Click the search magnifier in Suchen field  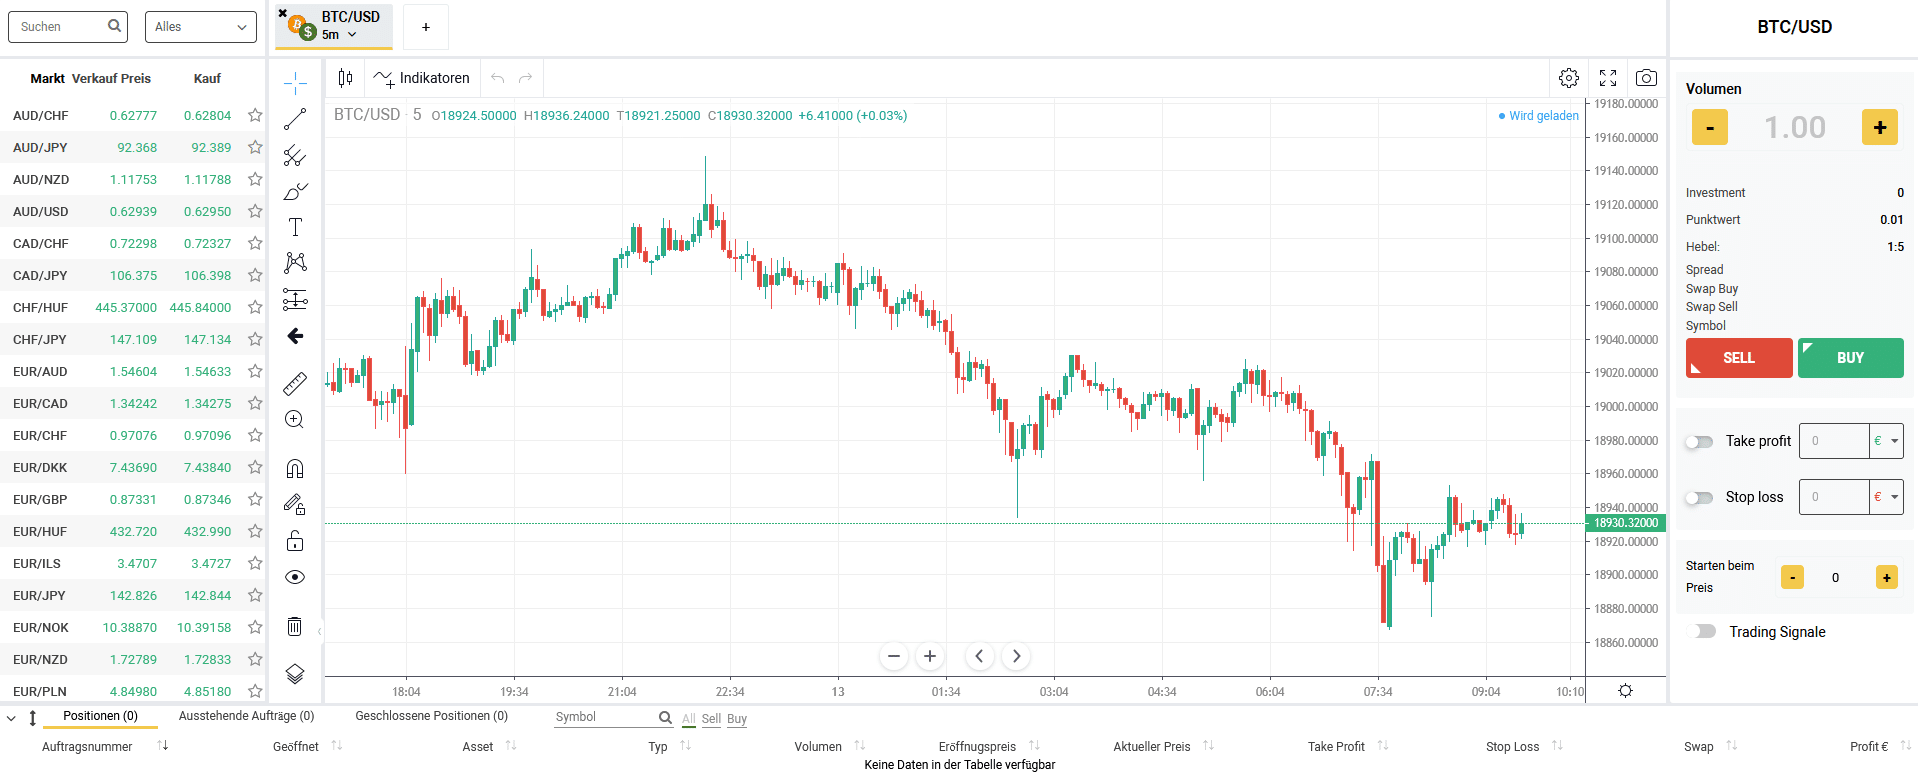[x=115, y=26]
